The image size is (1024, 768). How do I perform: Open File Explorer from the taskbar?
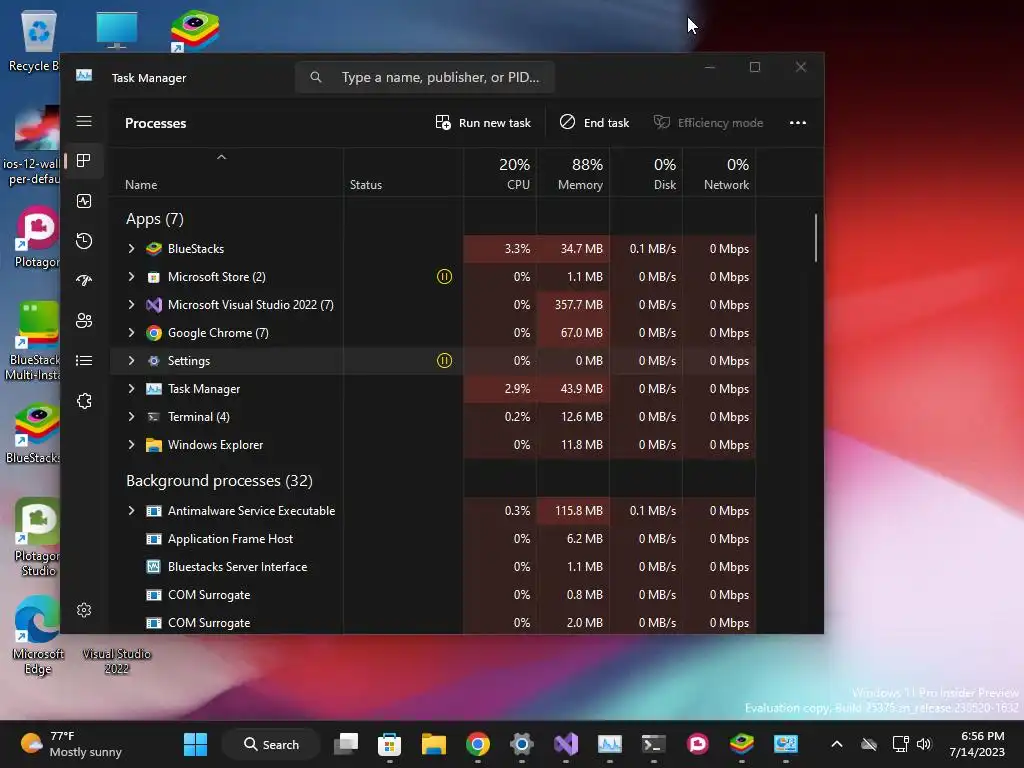tap(434, 744)
